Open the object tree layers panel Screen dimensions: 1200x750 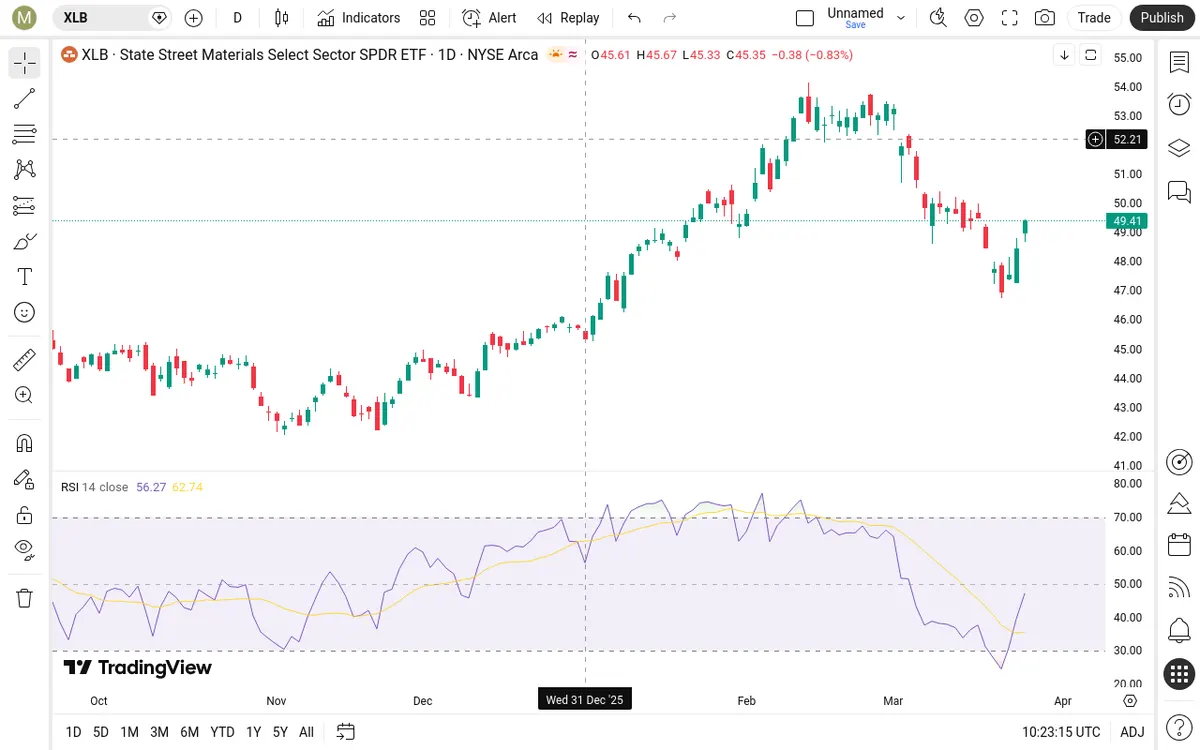coord(1179,148)
